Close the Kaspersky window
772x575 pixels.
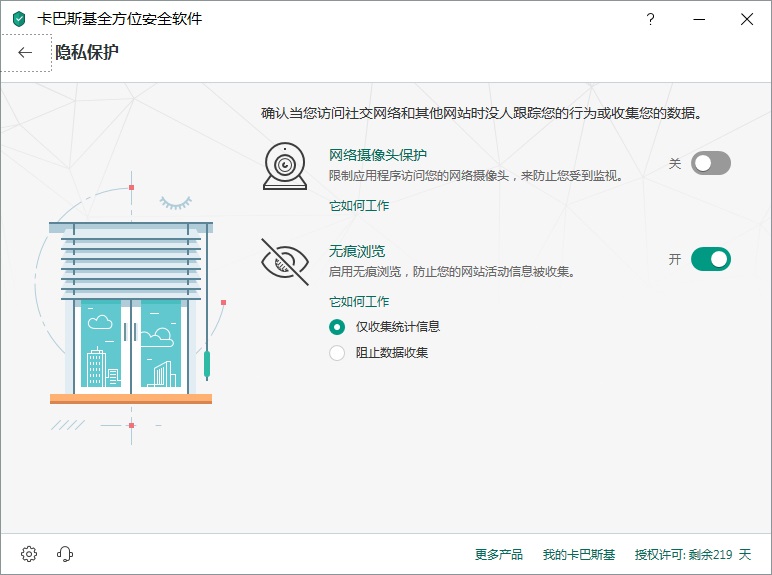click(x=747, y=19)
